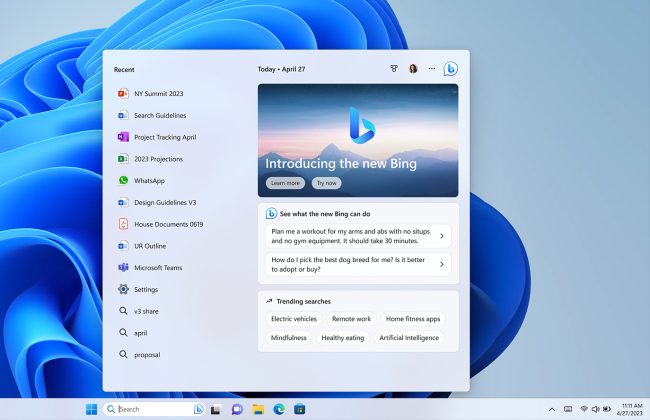Select the Artificial Intelligence trending search
Image resolution: width=650 pixels, height=420 pixels.
409,337
